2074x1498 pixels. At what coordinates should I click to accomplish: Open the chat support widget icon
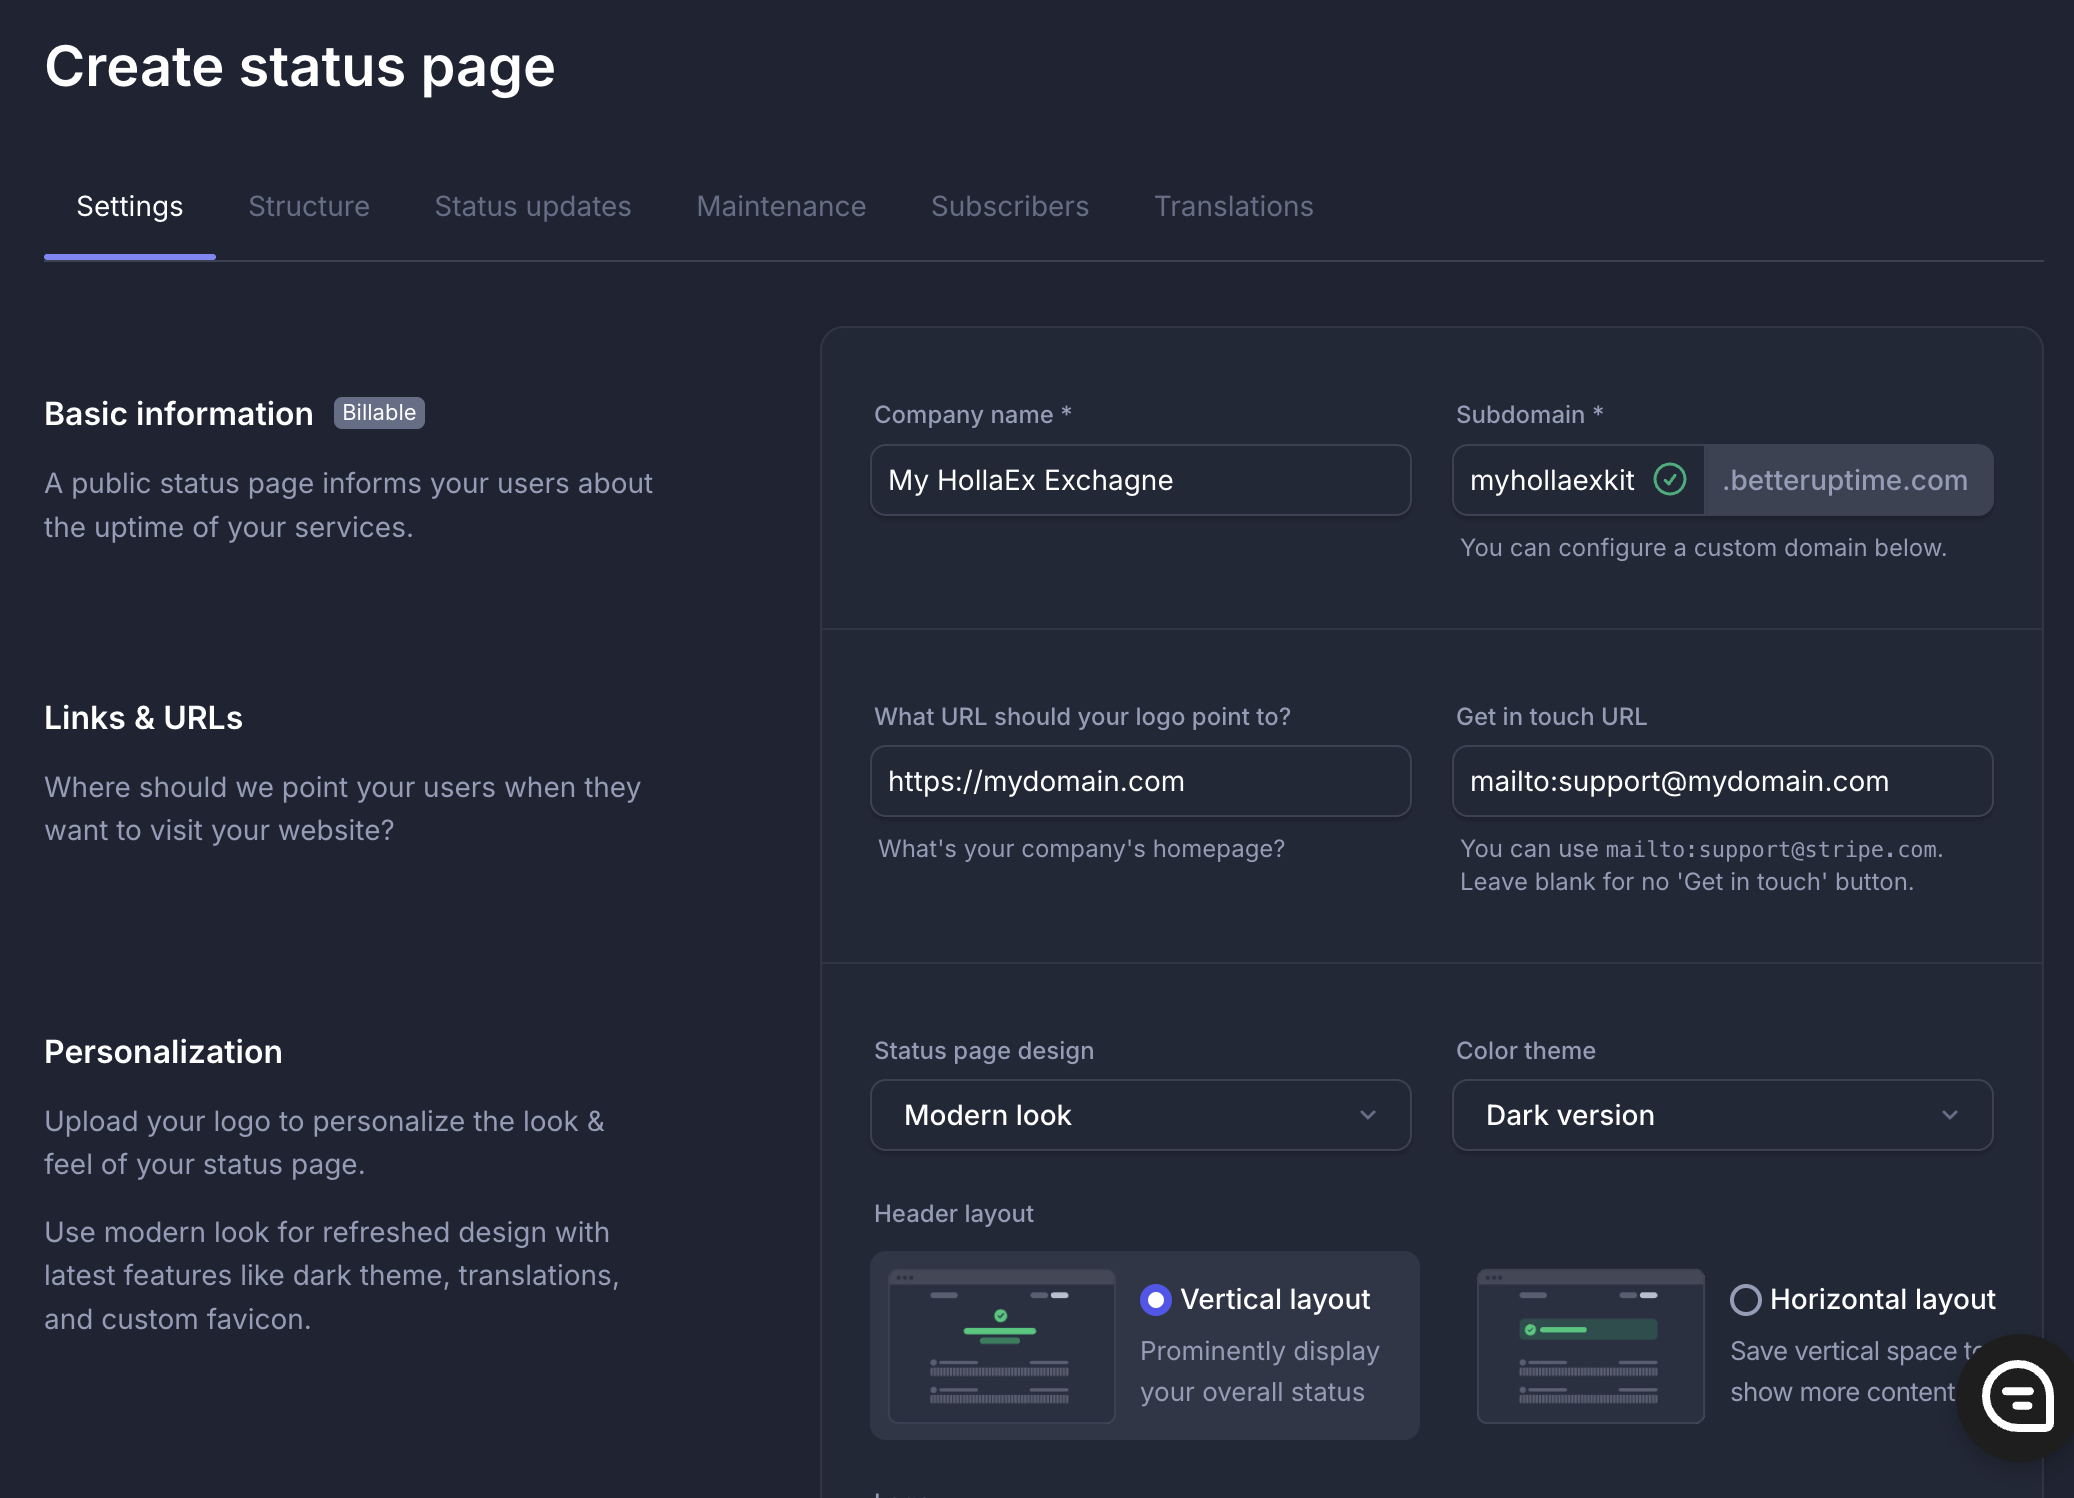point(2018,1396)
